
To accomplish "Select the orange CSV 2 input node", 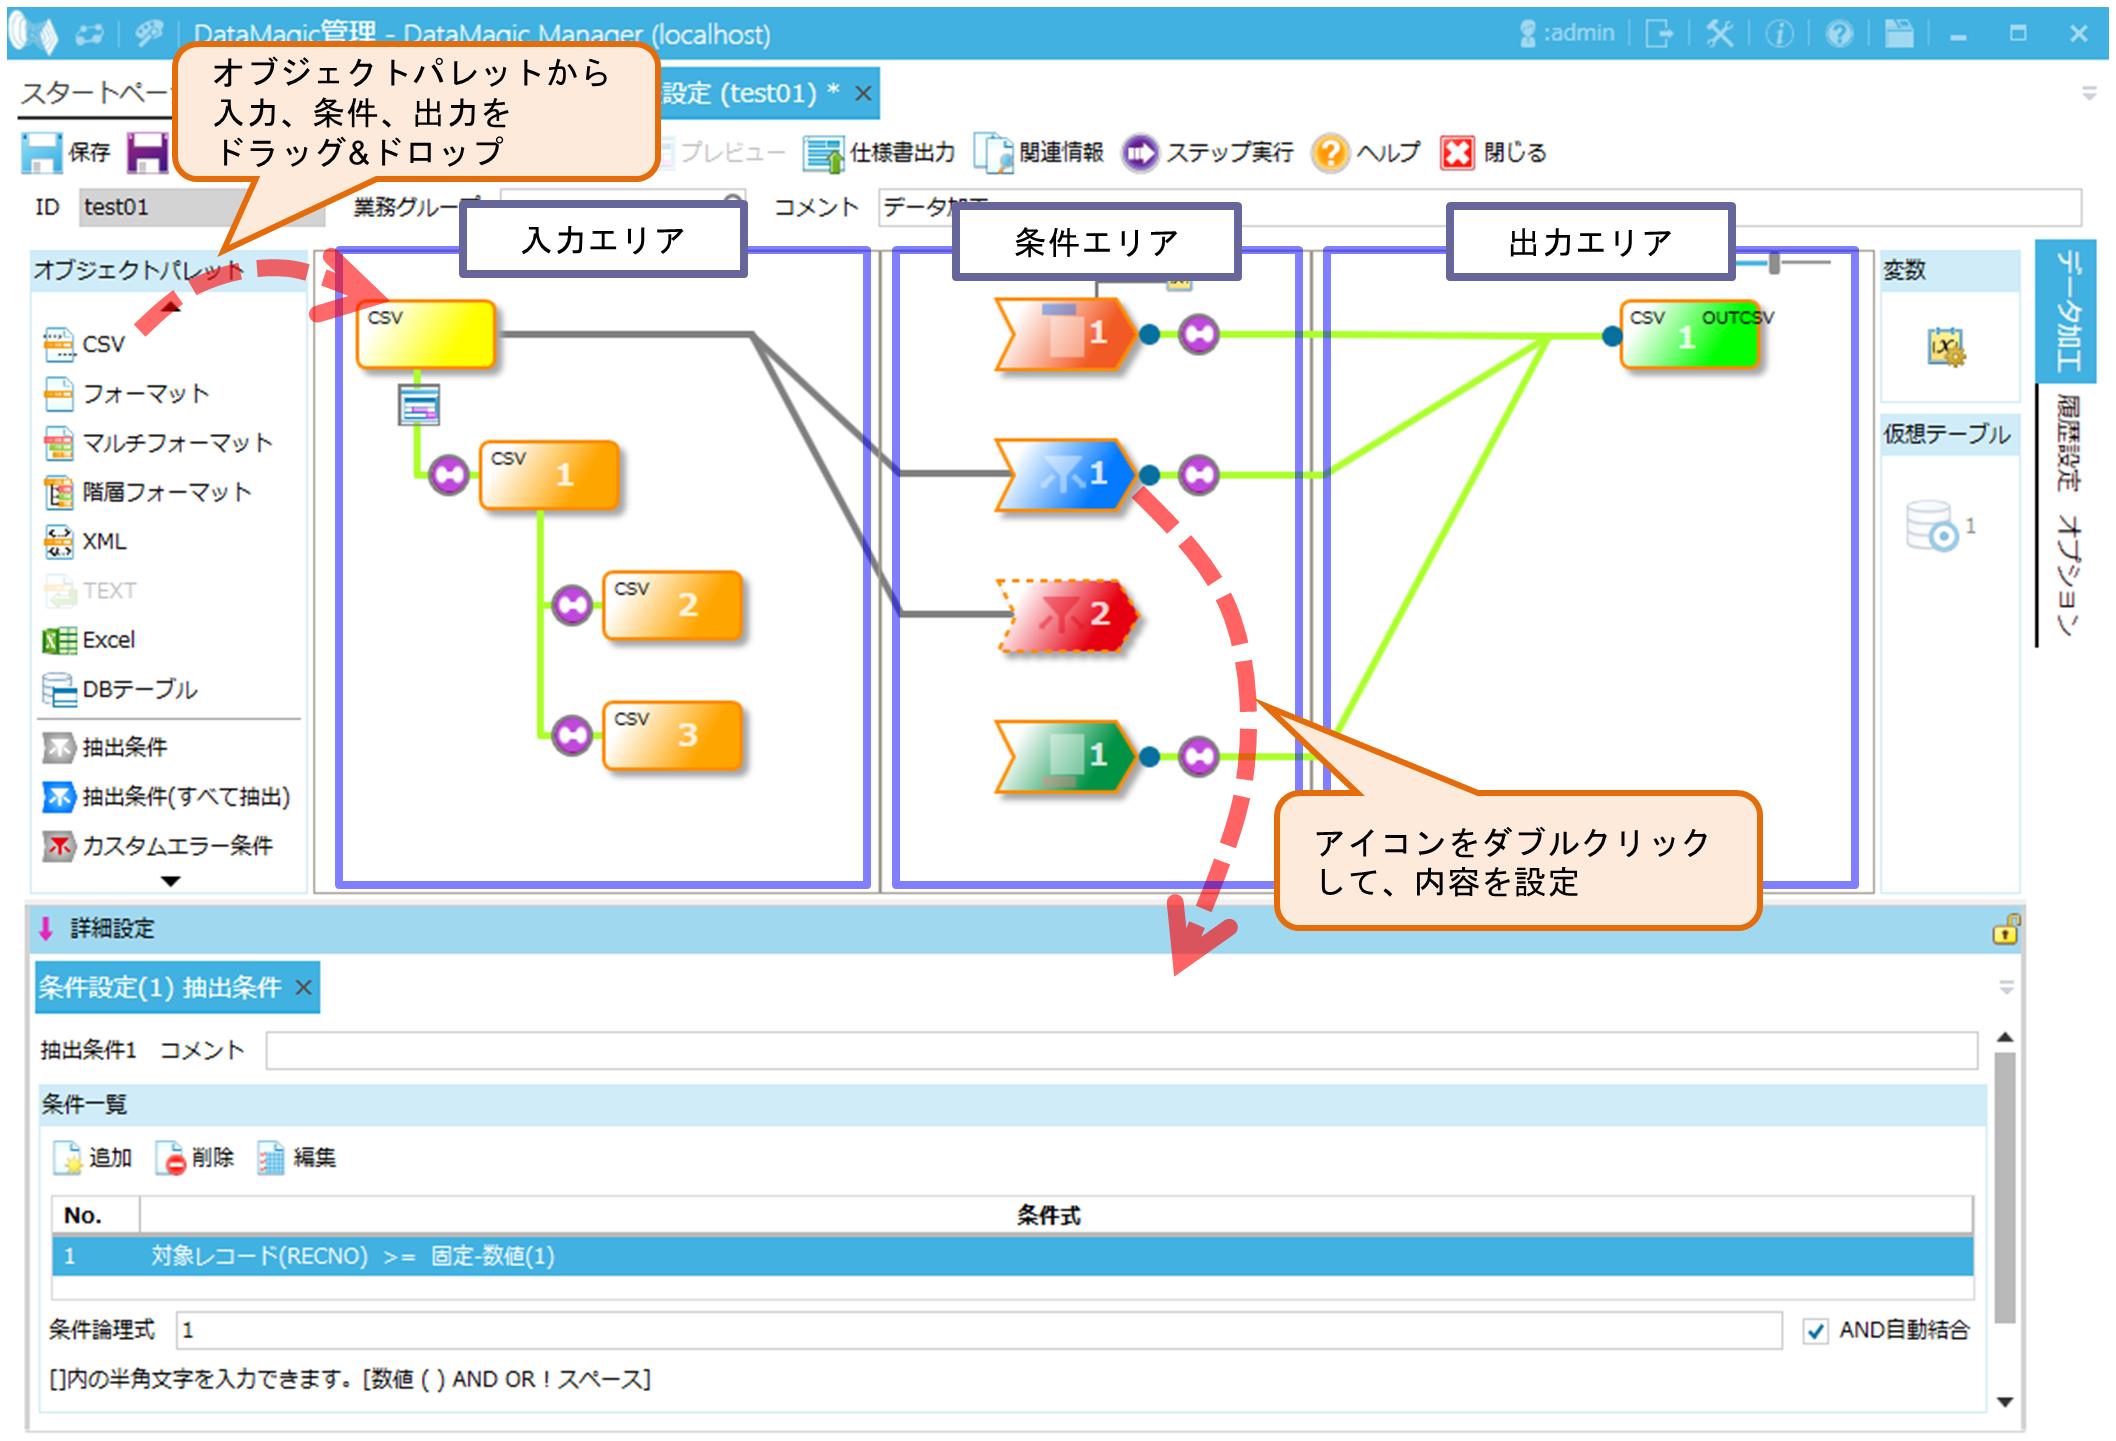I will (673, 606).
